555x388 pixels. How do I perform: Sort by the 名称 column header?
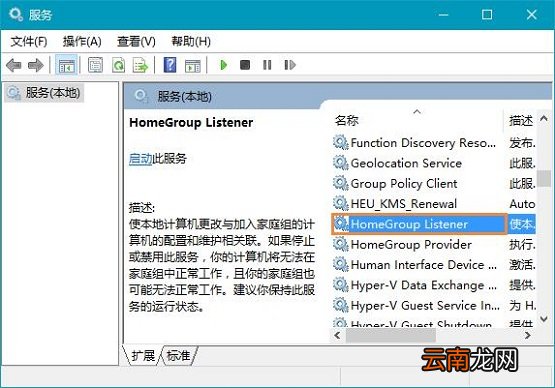click(x=417, y=121)
